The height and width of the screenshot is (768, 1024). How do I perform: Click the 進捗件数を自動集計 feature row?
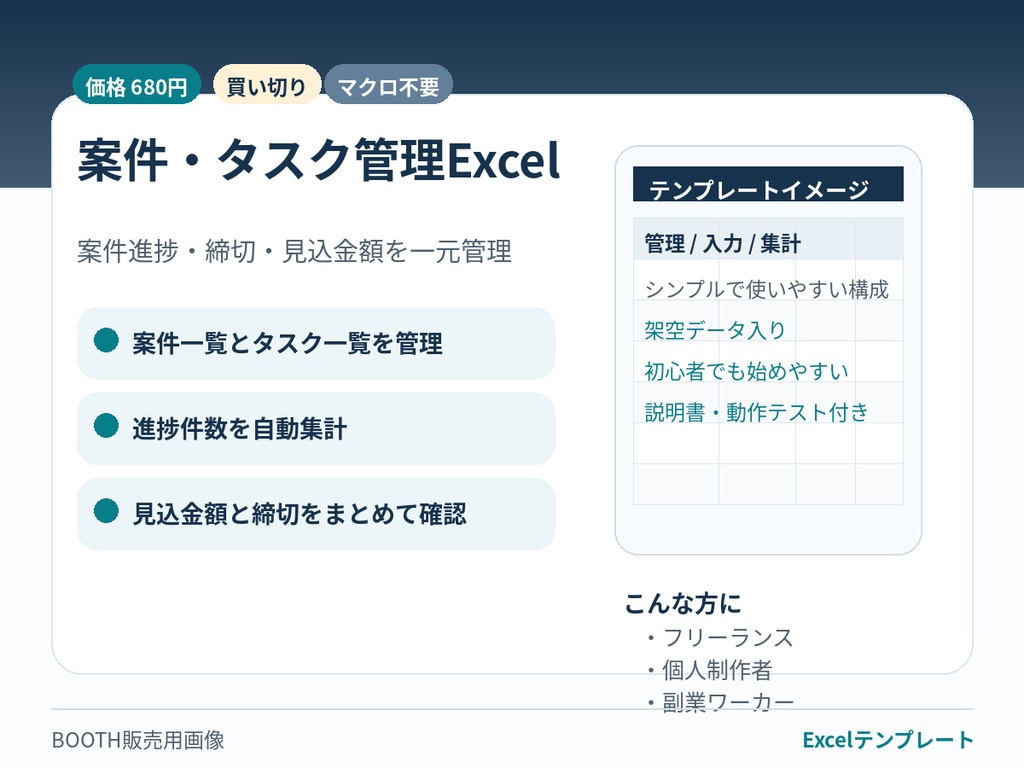[x=316, y=429]
